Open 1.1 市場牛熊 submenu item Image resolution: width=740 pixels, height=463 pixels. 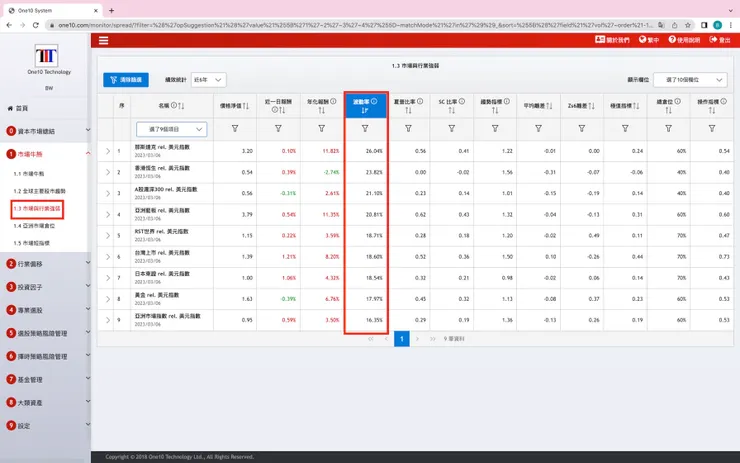[29, 174]
